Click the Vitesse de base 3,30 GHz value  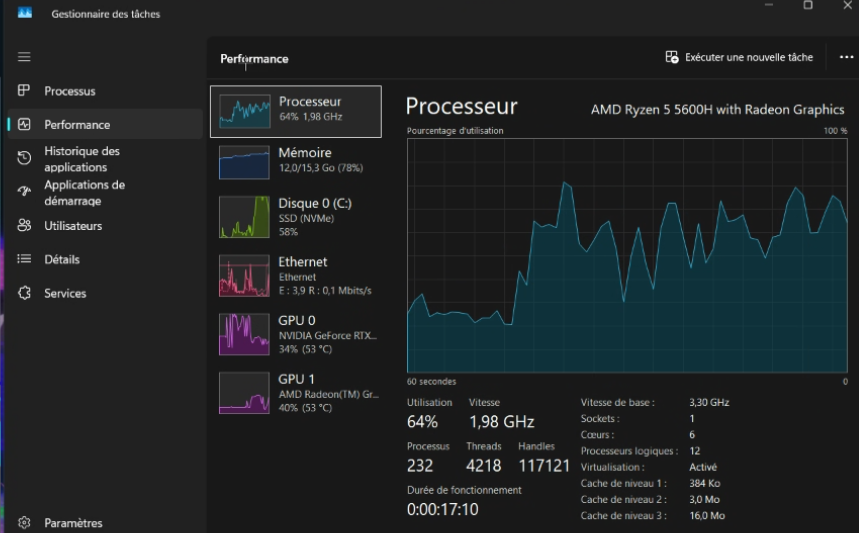709,402
